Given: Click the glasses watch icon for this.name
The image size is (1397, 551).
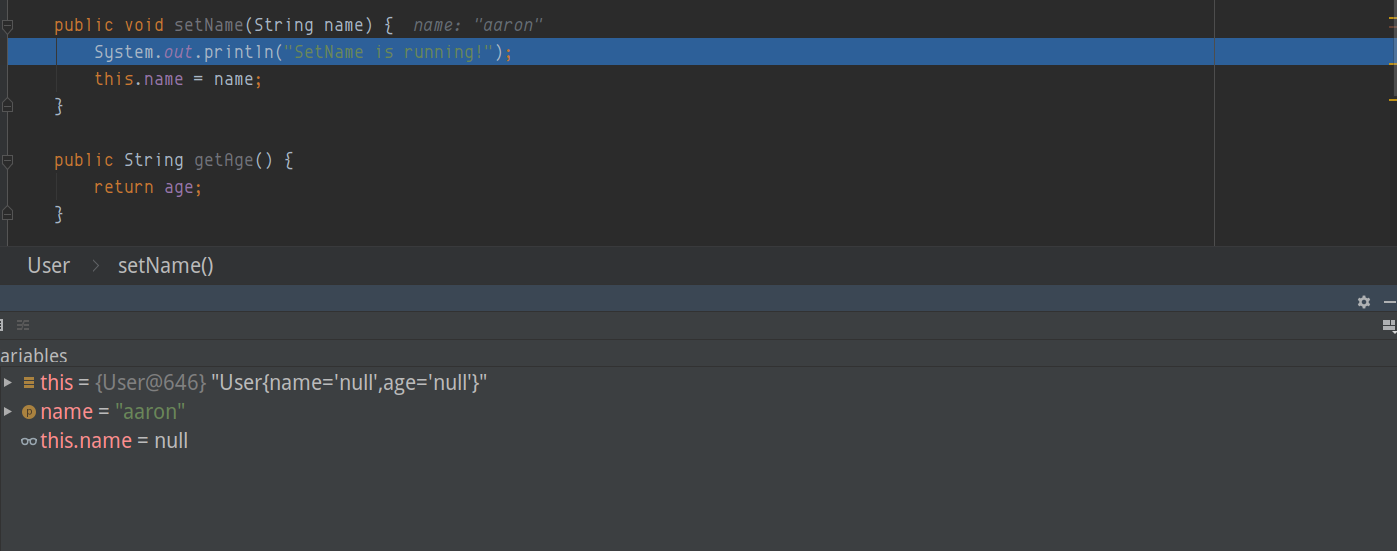Looking at the screenshot, I should 29,441.
